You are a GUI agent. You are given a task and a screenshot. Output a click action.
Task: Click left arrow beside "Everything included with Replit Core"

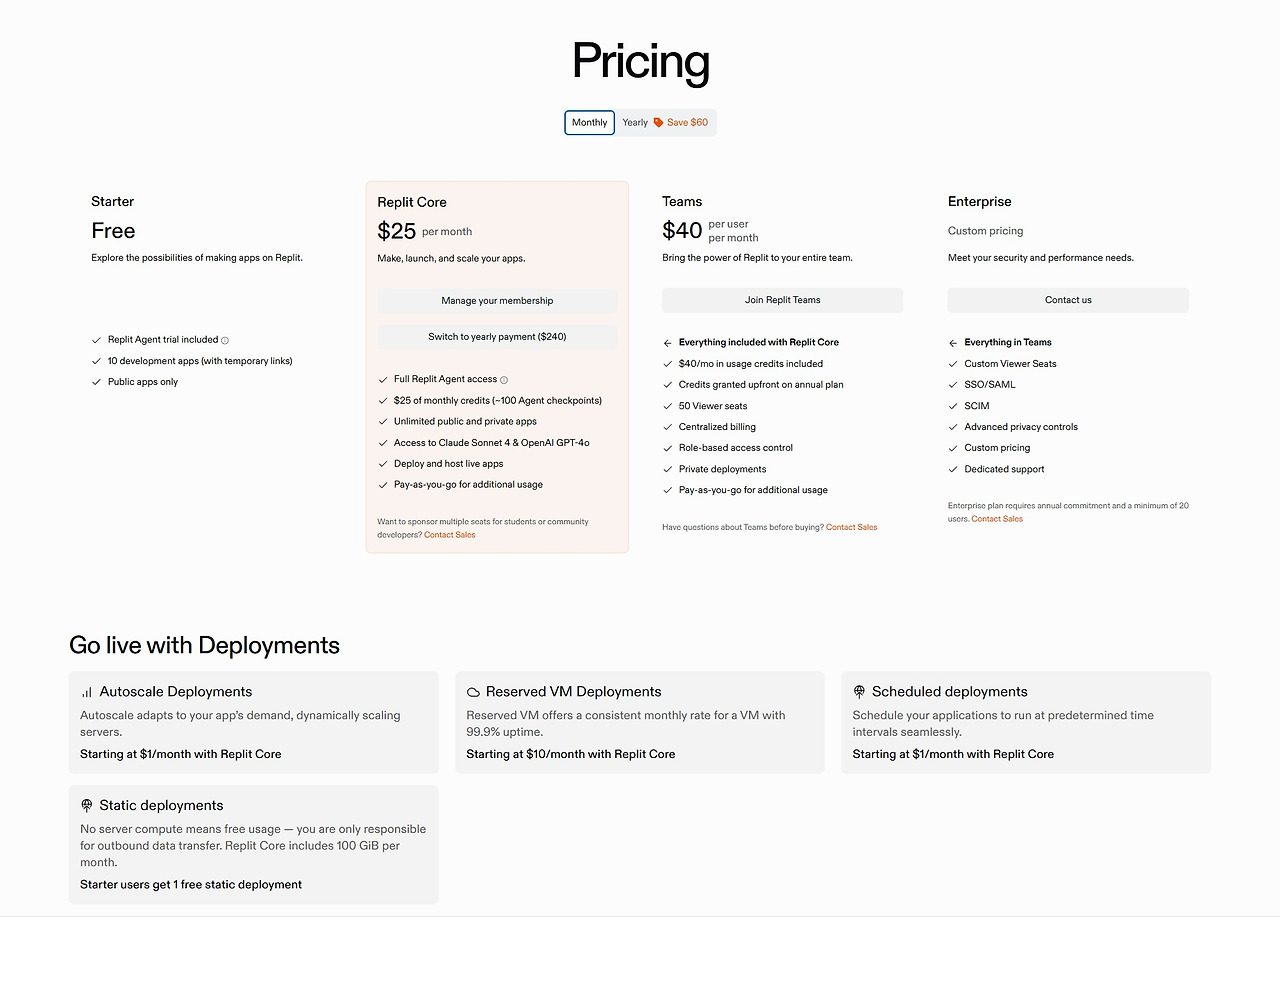tap(668, 343)
